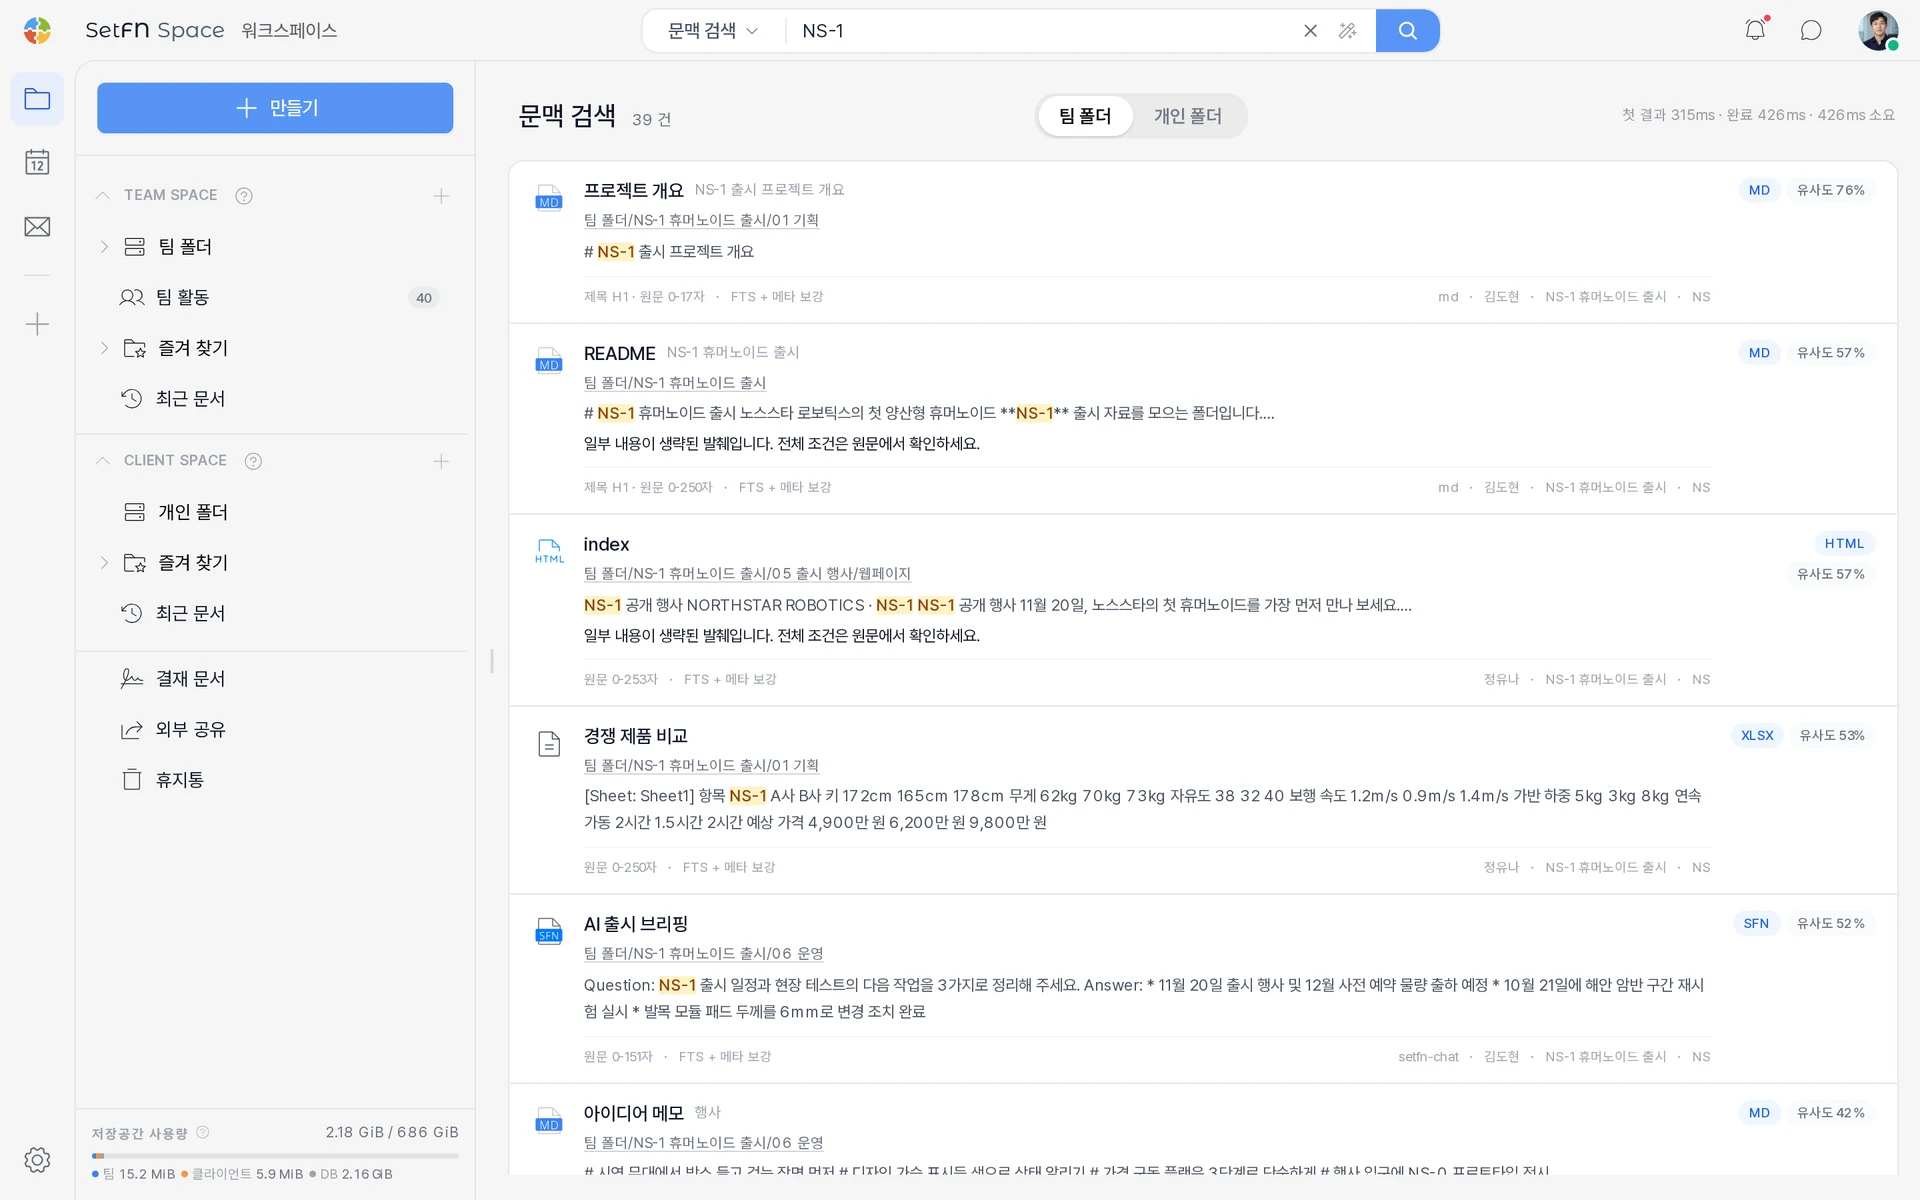Viewport: 1920px width, 1200px height.
Task: Open the chat bubble icon
Action: pos(1811,30)
